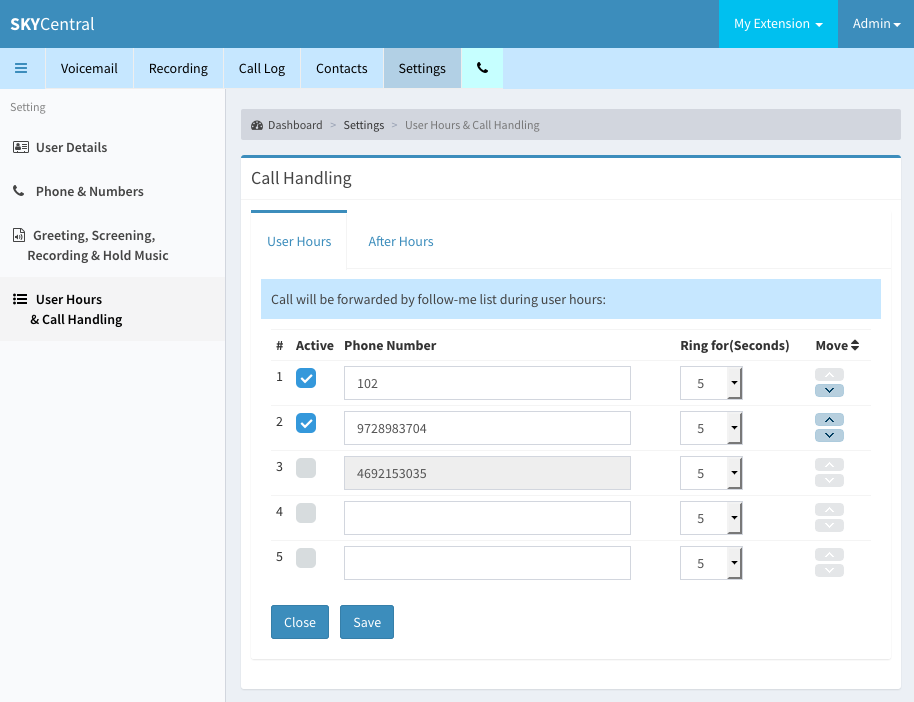Click the Greeting audio file icon

19,235
